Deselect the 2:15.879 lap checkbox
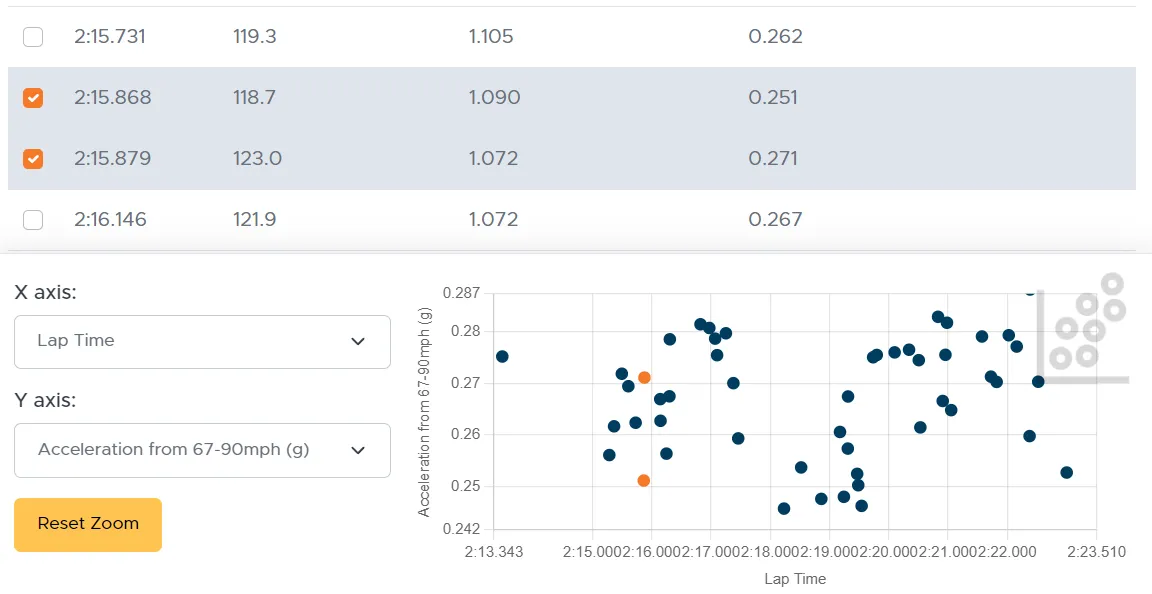Viewport: 1152px width, 594px height. 33,159
